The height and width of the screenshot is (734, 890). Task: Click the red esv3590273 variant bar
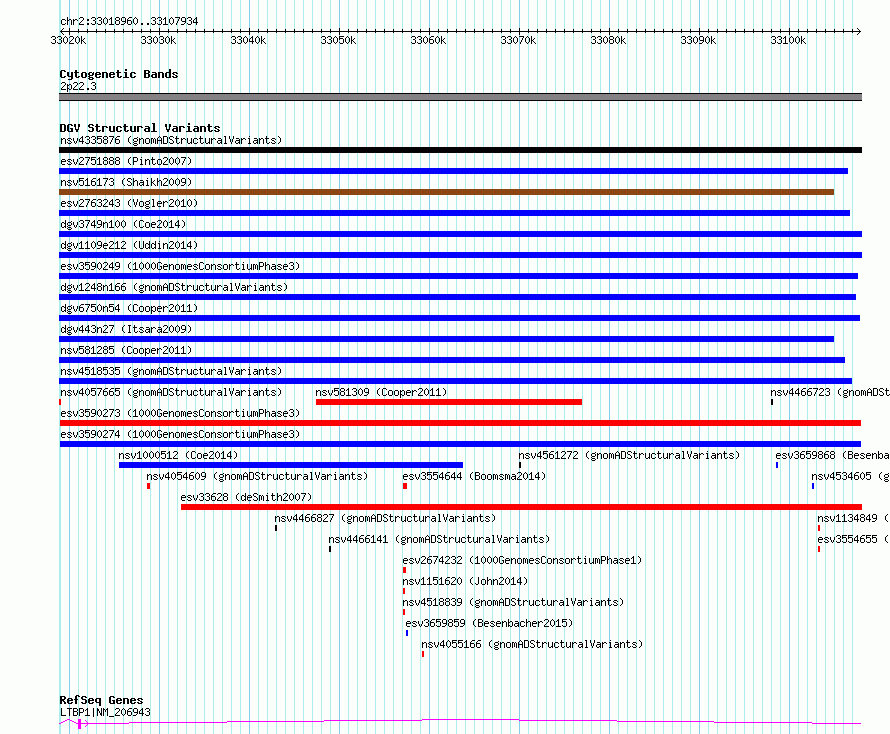point(460,423)
